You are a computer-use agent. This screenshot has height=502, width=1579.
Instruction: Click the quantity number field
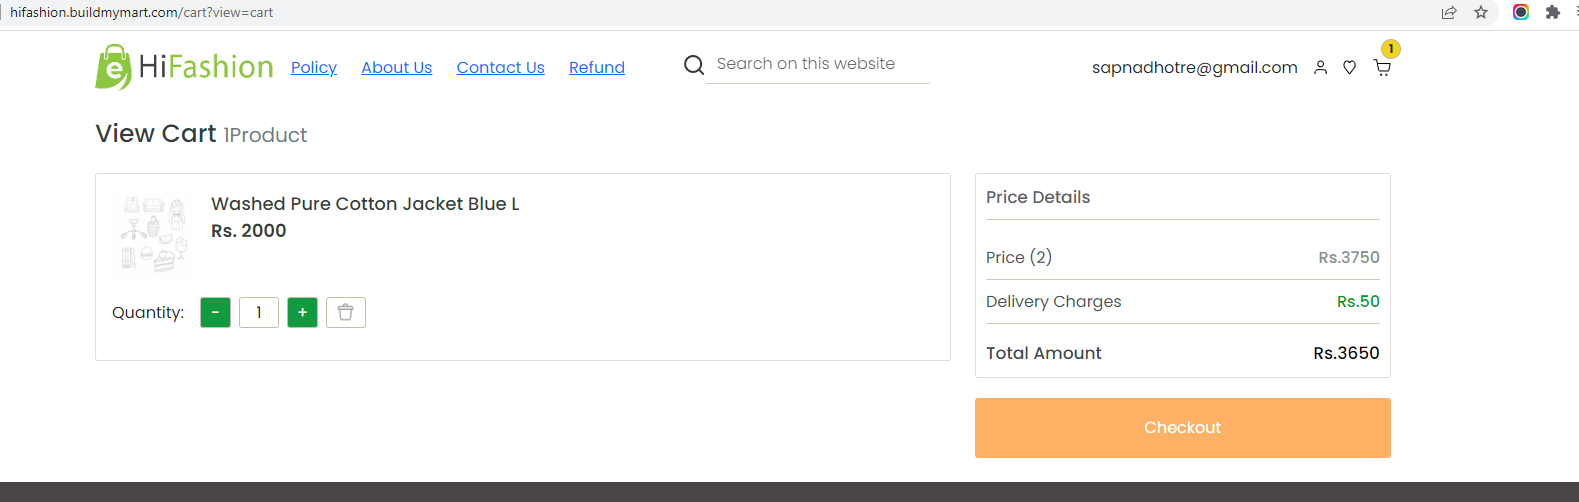259,312
